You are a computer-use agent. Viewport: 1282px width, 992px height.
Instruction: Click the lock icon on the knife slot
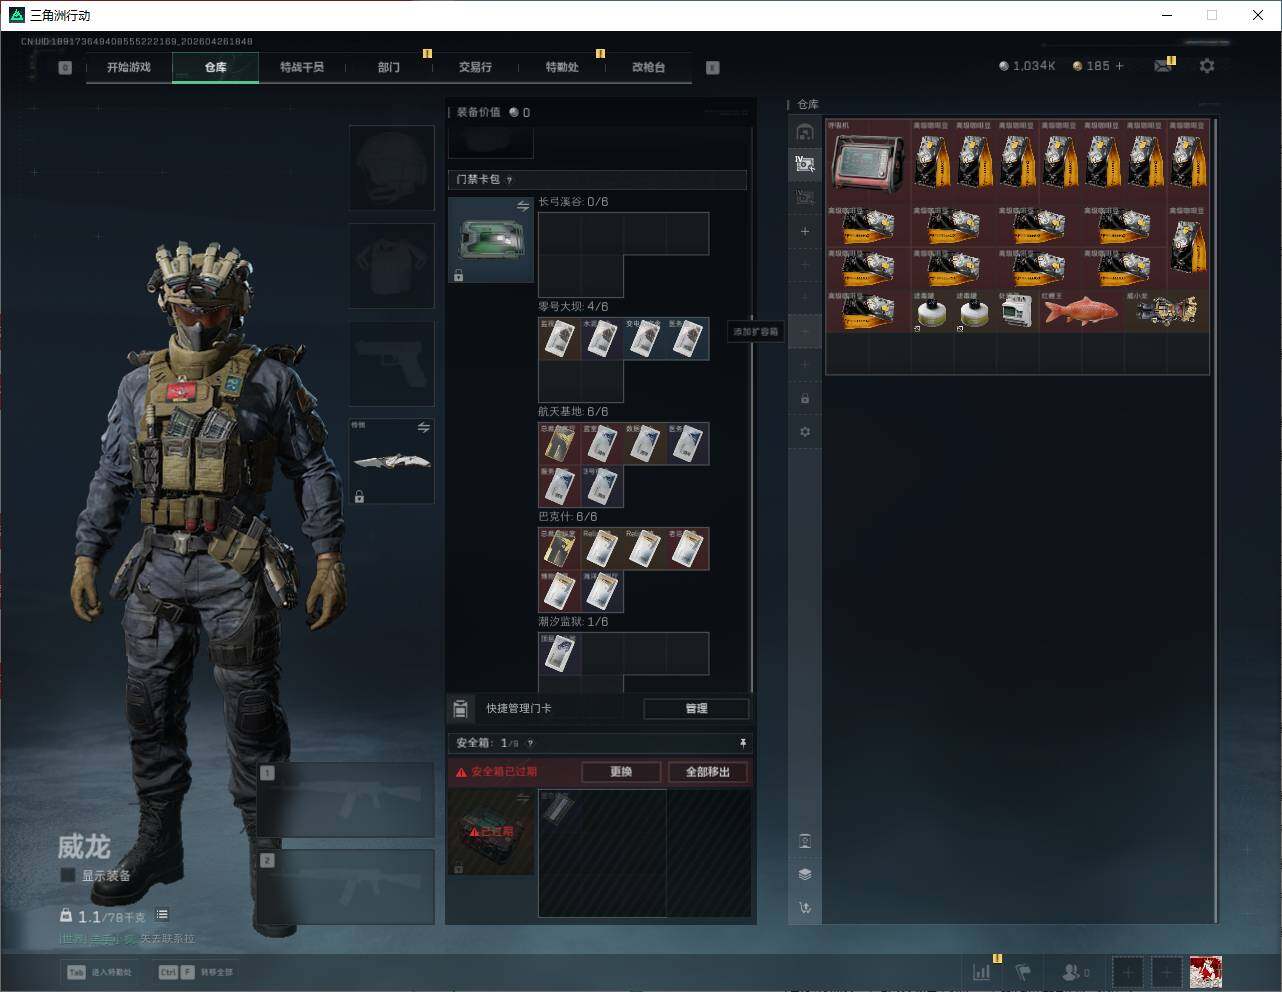click(359, 496)
